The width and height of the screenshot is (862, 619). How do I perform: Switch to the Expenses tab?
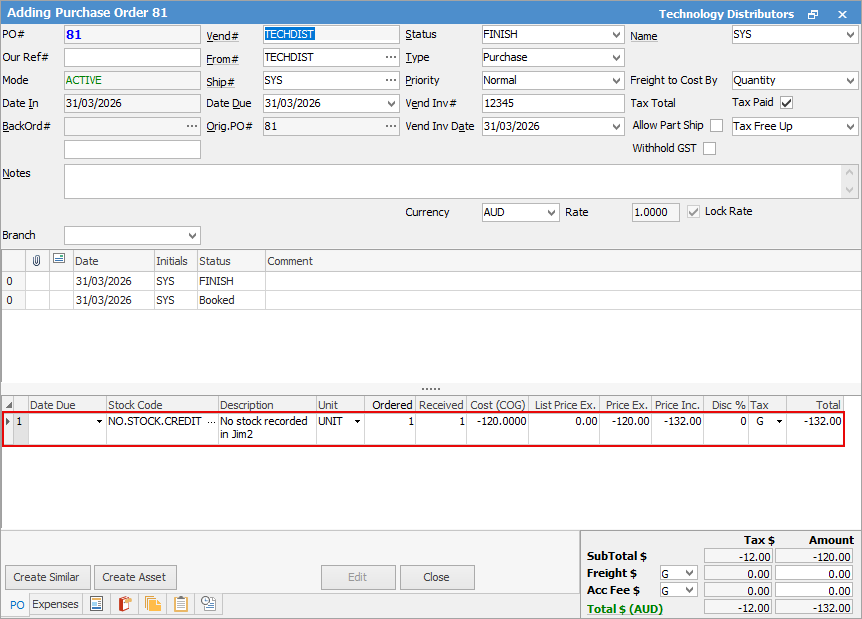(55, 604)
